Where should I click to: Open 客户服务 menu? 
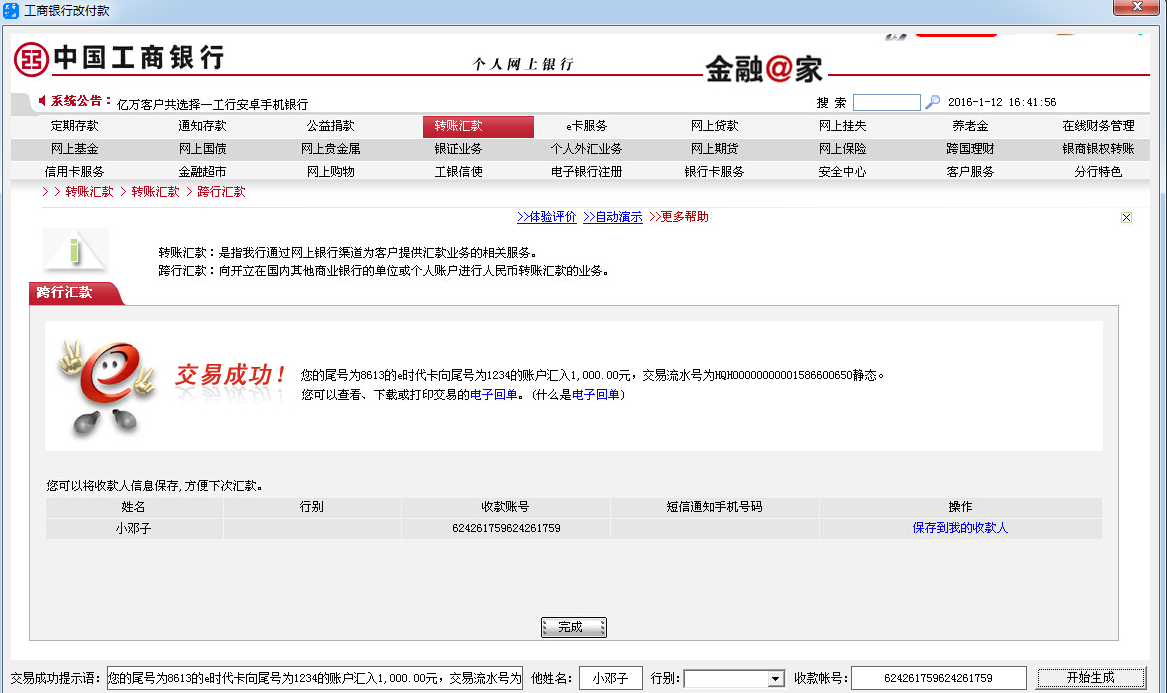click(x=971, y=171)
